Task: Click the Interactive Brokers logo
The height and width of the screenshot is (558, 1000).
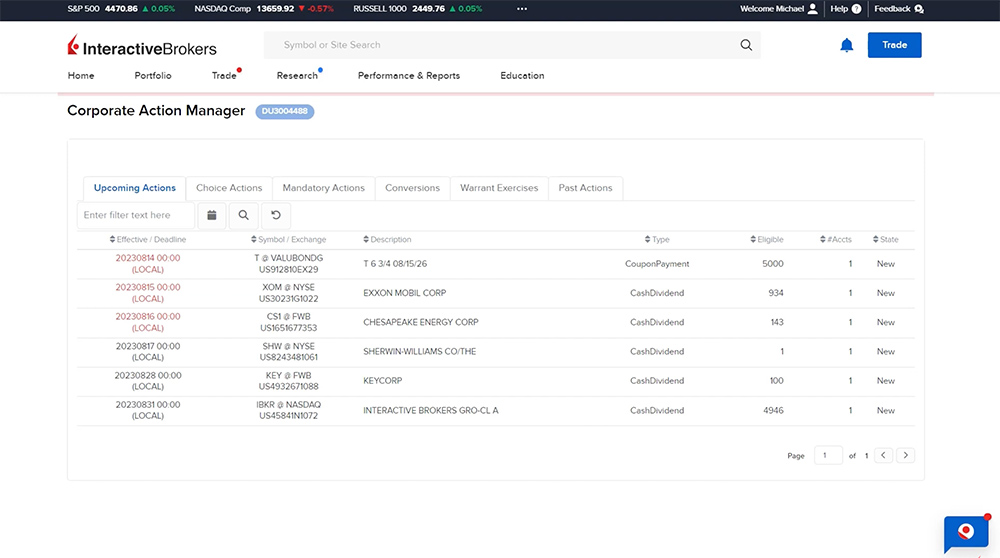Action: (x=142, y=47)
